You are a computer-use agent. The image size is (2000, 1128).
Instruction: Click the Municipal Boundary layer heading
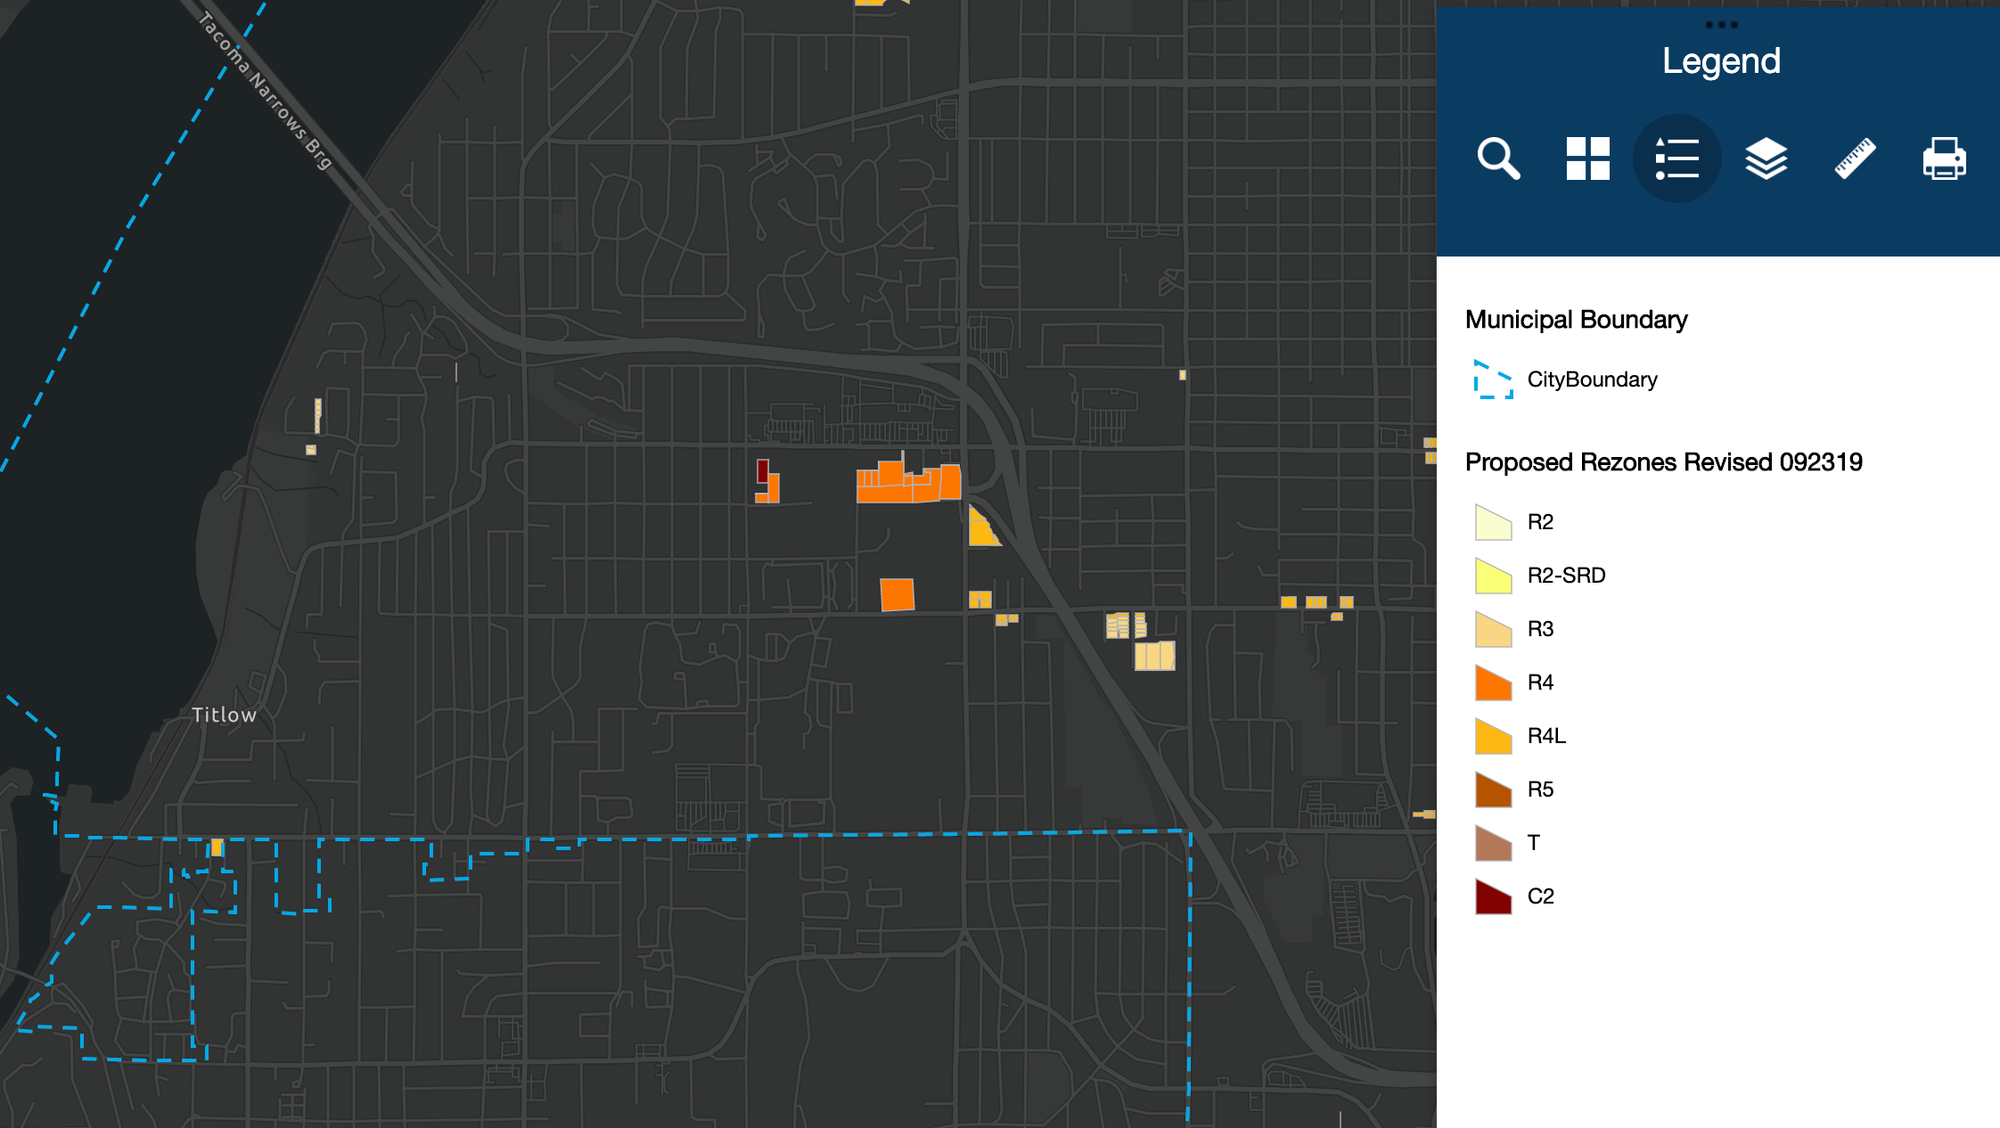coord(1575,319)
